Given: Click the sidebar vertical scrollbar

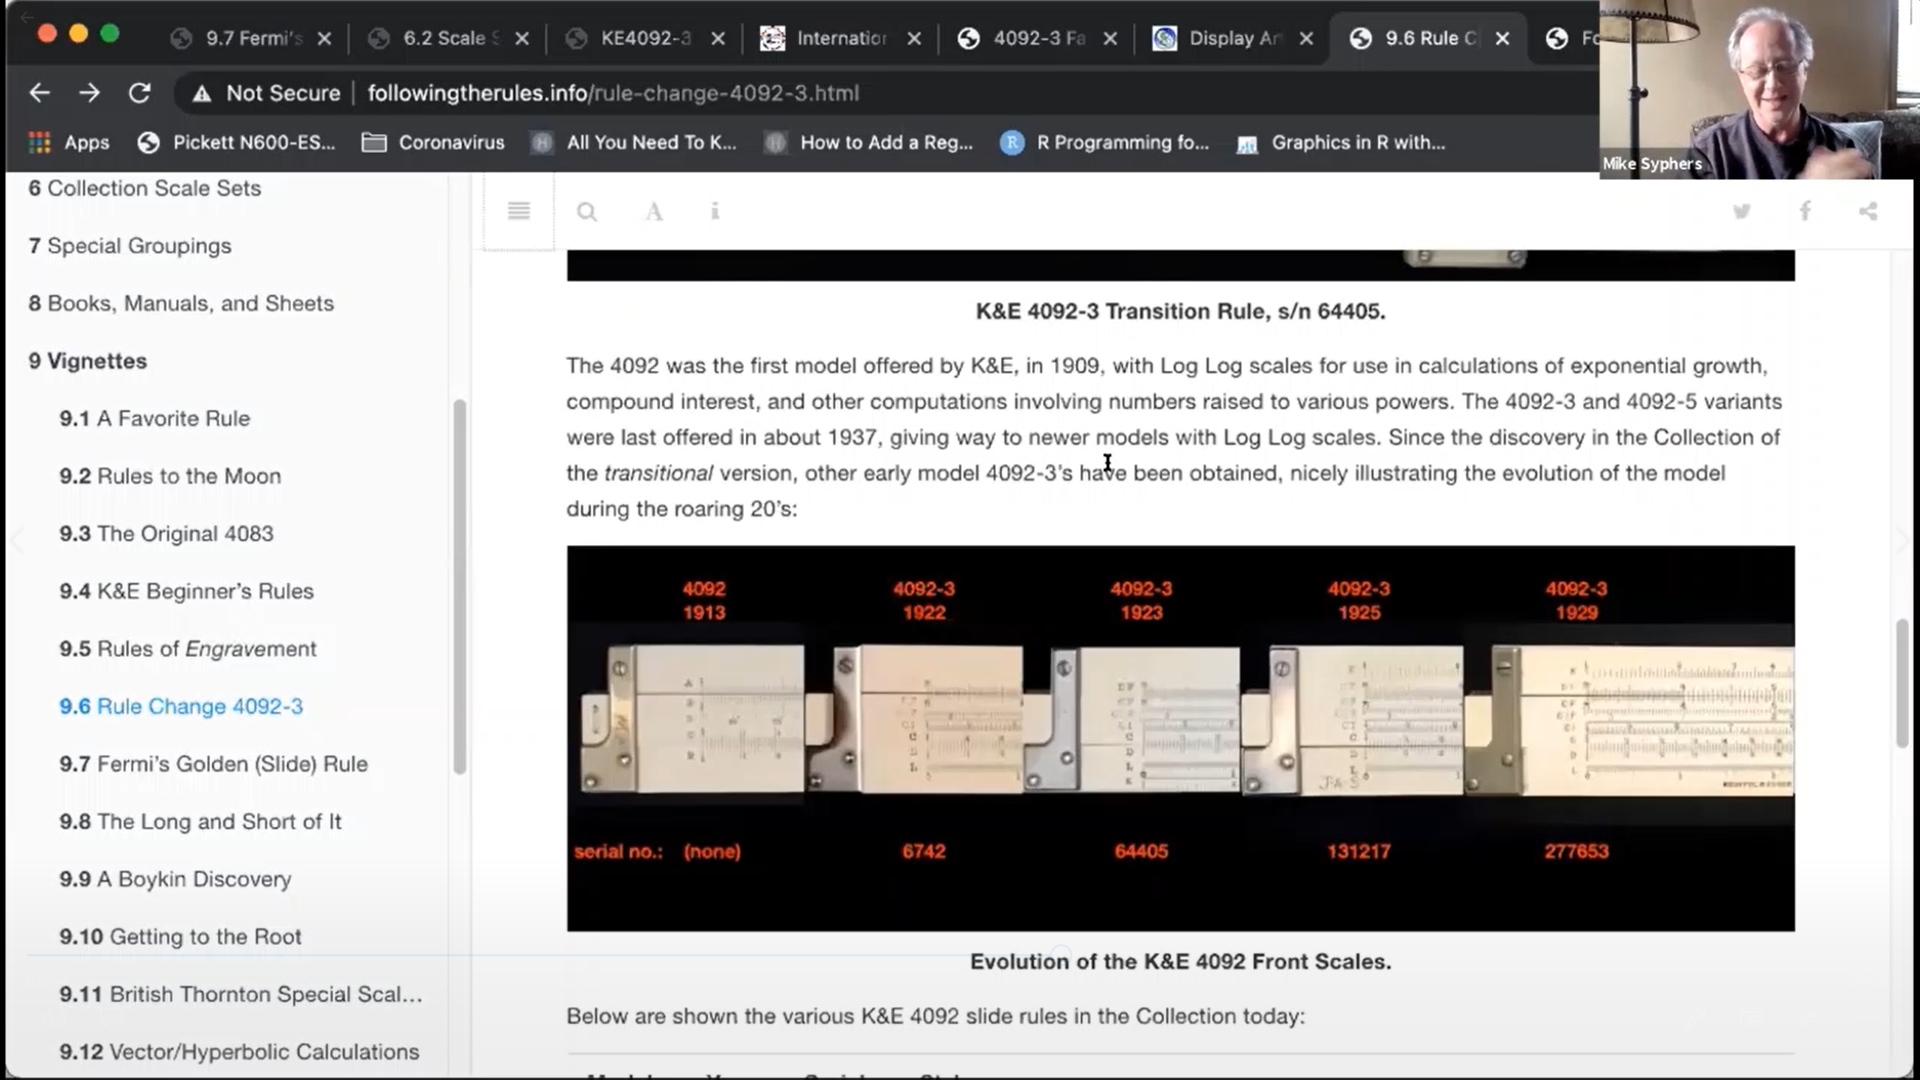Looking at the screenshot, I should pos(460,587).
